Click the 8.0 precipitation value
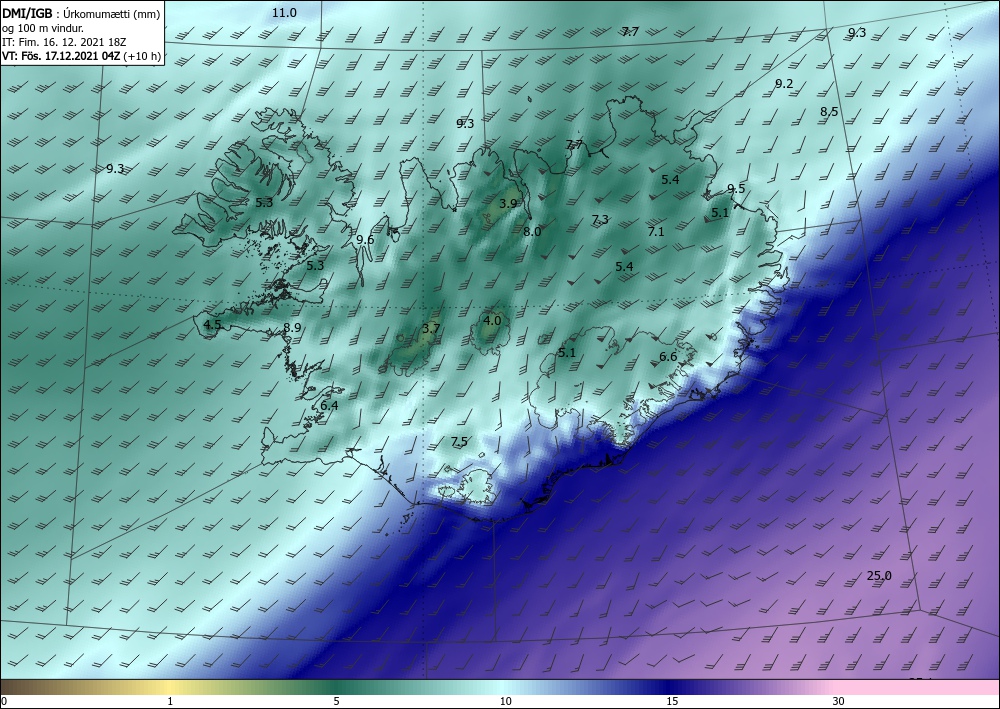 [x=532, y=231]
